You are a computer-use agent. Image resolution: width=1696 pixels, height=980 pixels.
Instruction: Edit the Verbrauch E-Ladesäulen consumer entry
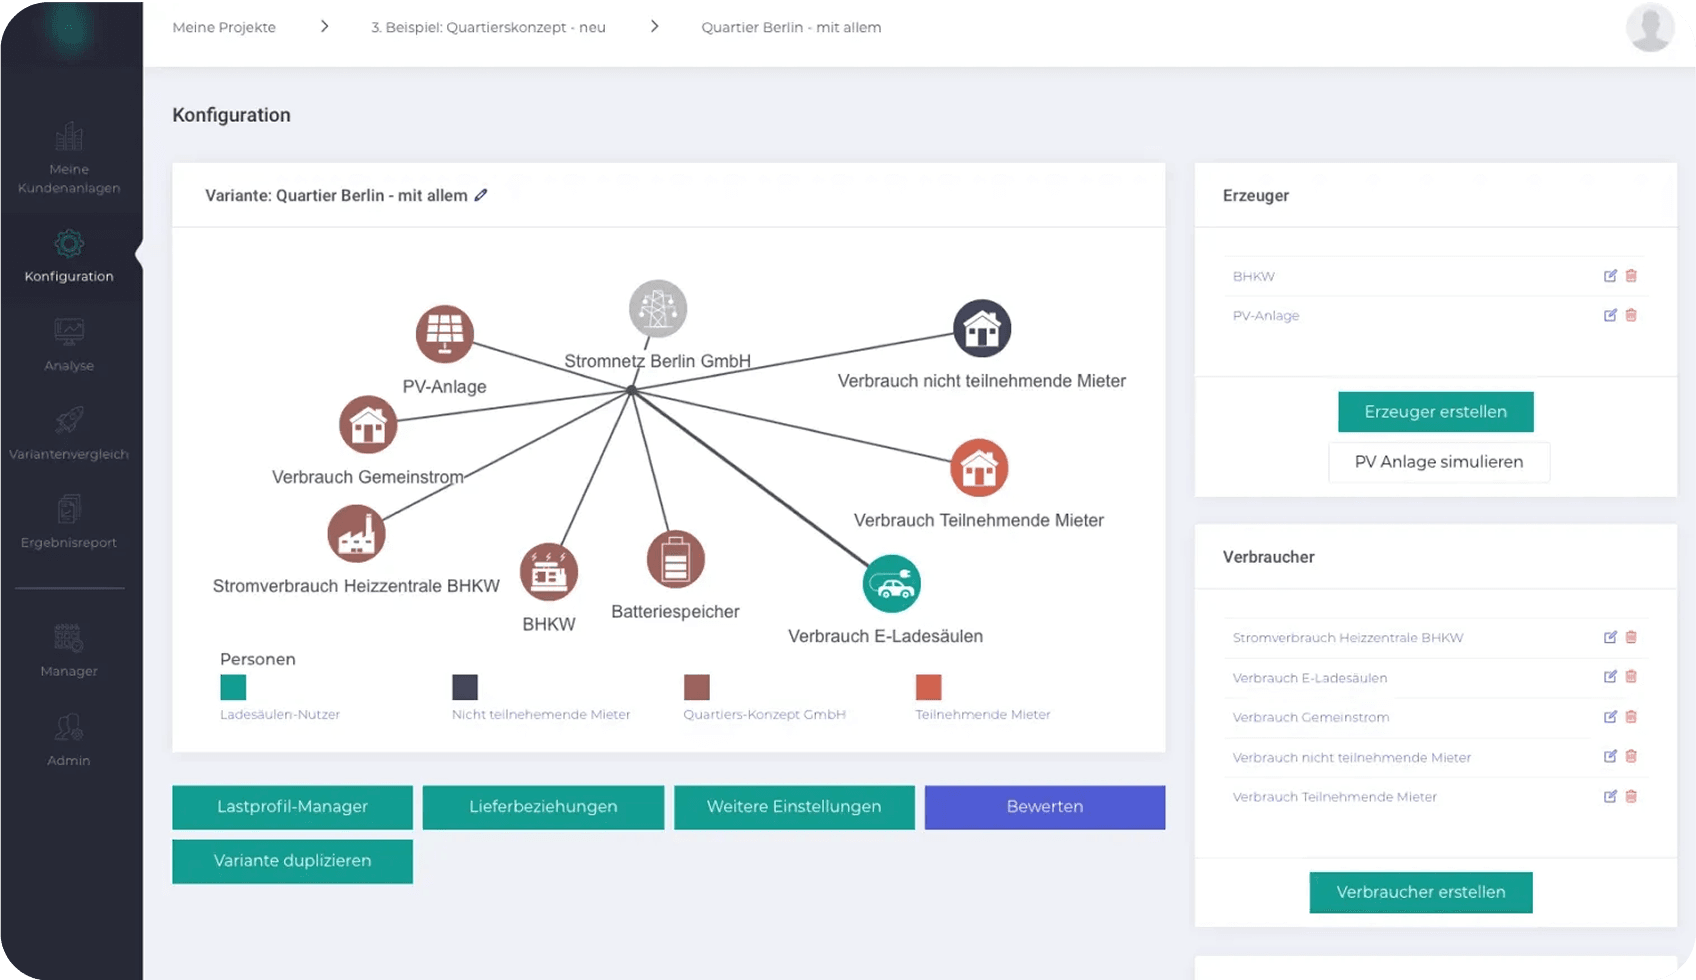(1610, 677)
